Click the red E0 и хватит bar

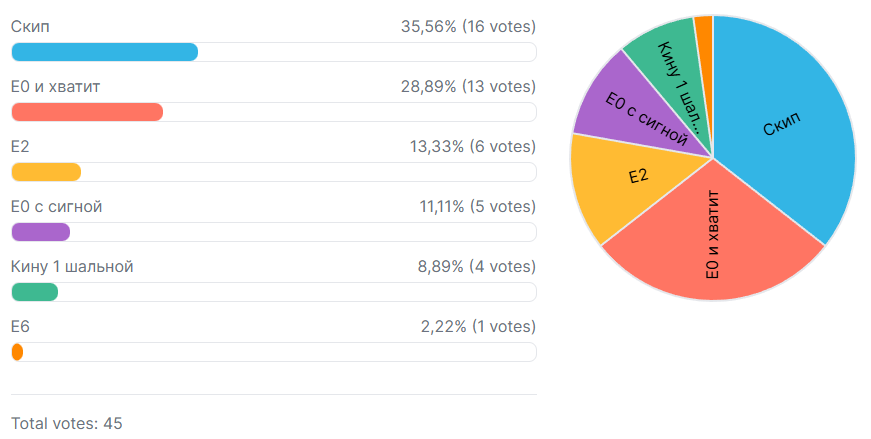coord(87,112)
